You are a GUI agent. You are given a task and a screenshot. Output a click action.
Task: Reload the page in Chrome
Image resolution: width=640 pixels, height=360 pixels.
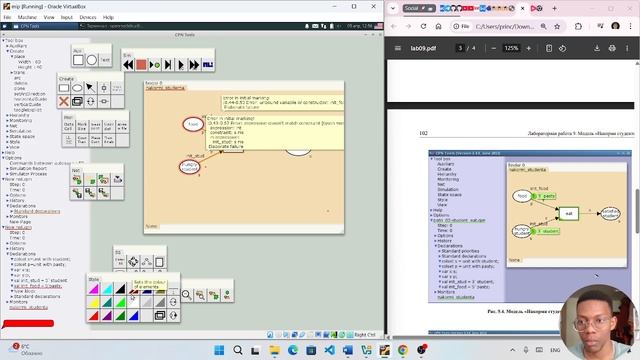click(423, 26)
